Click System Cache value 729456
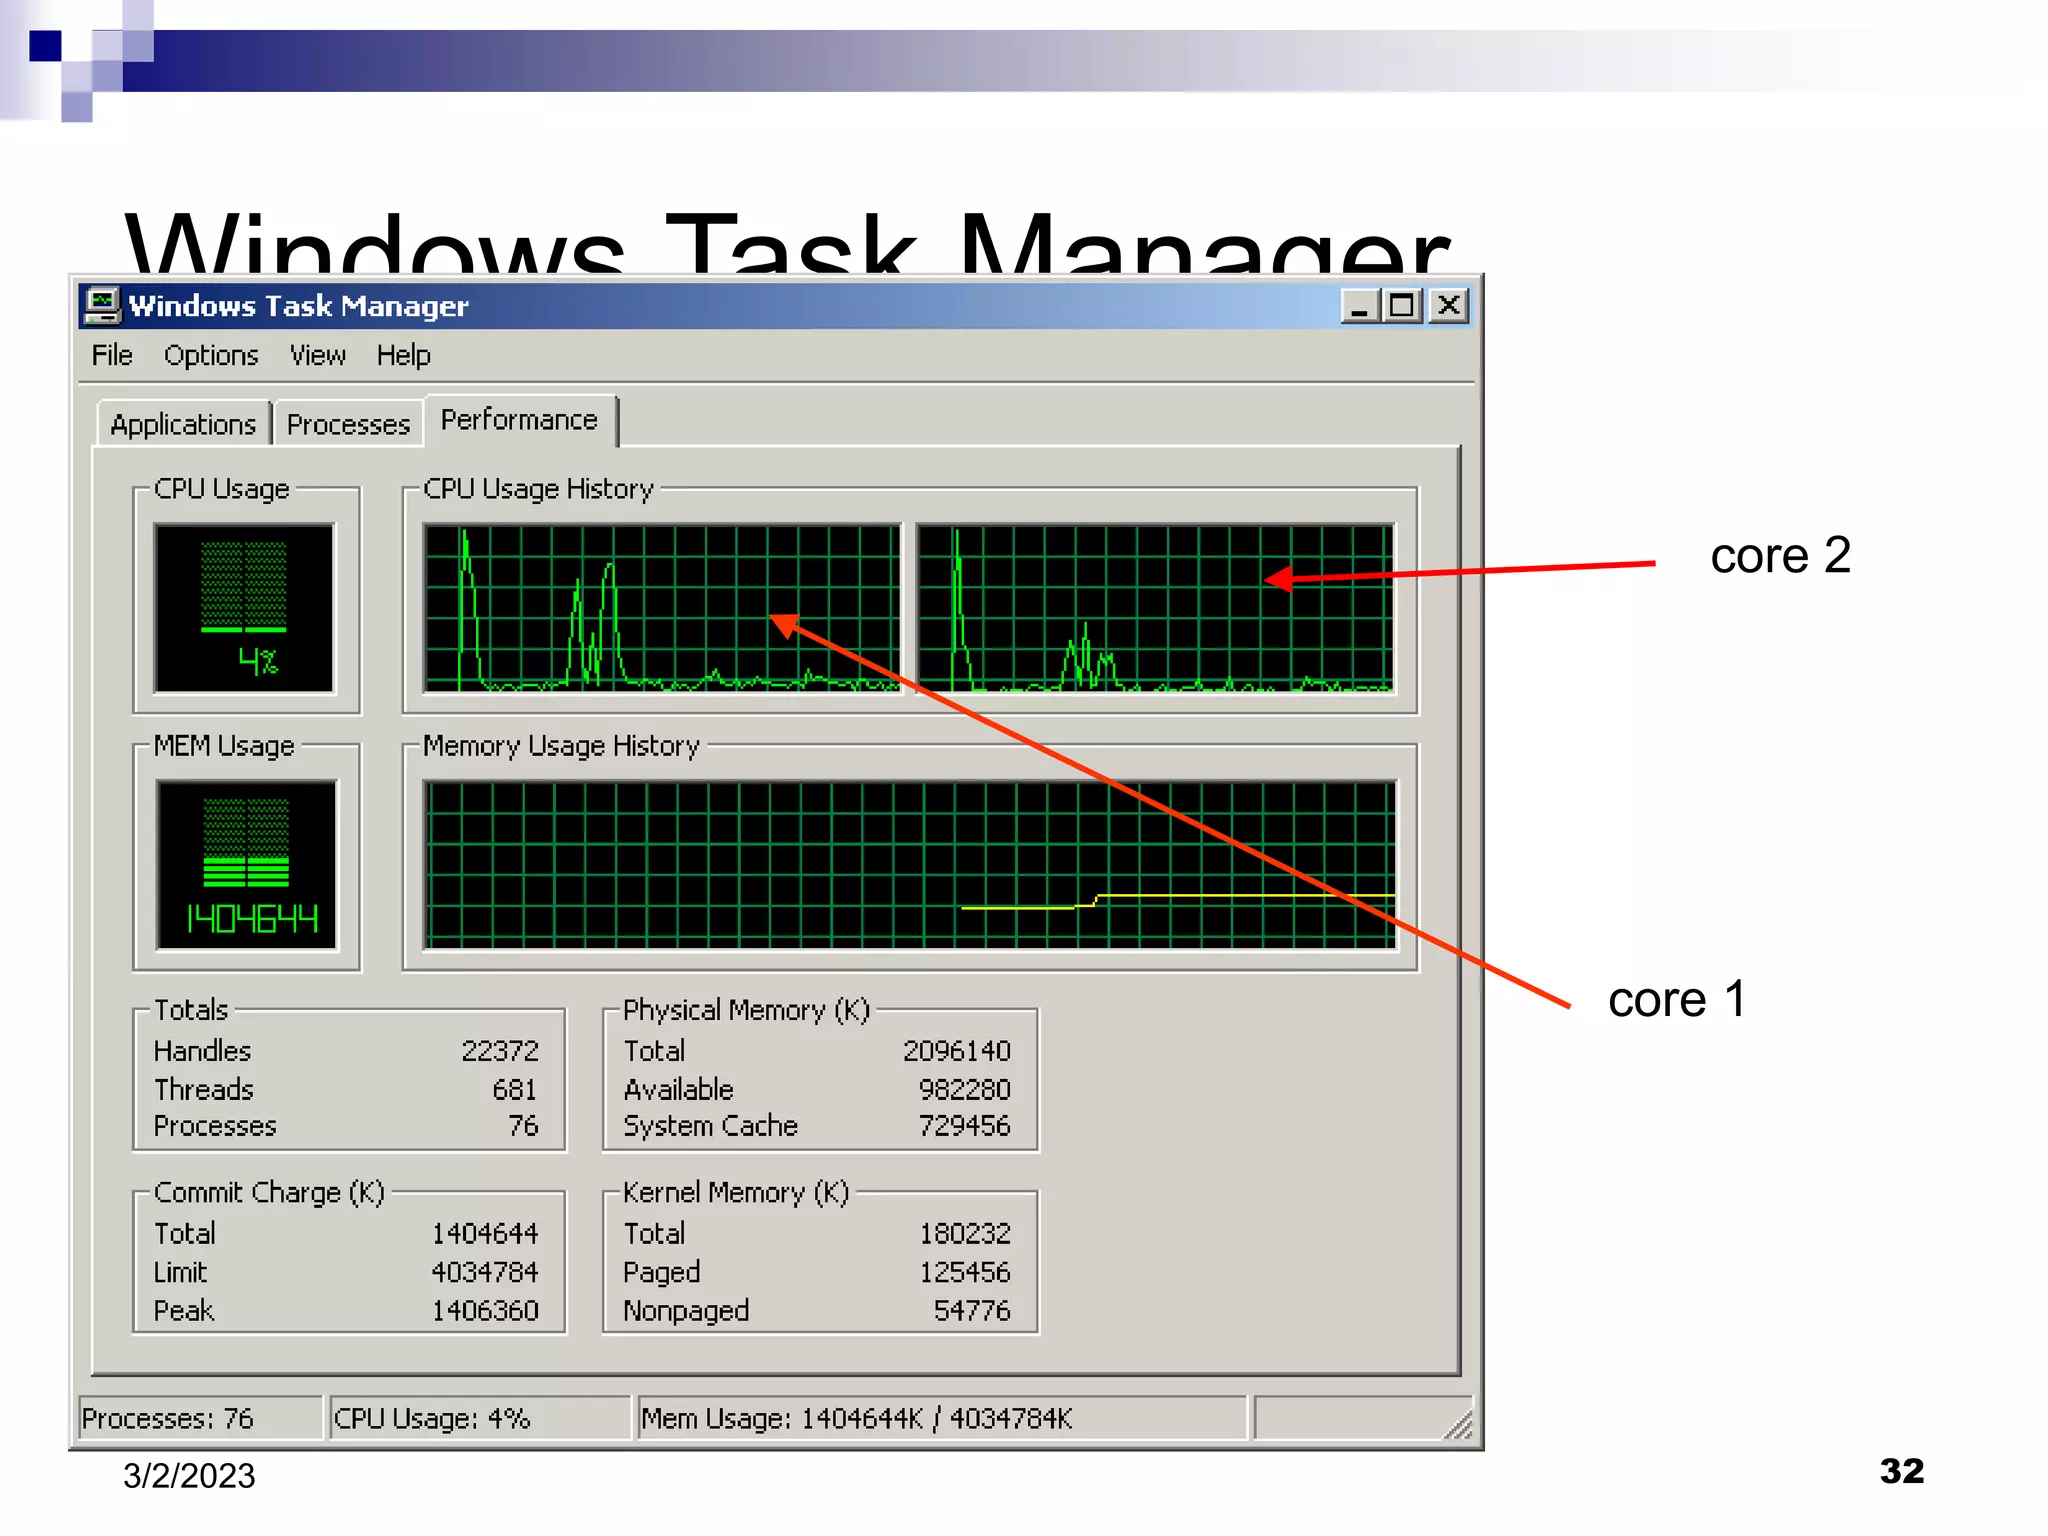Screen dimensions: 2048x1536 pos(965,1126)
